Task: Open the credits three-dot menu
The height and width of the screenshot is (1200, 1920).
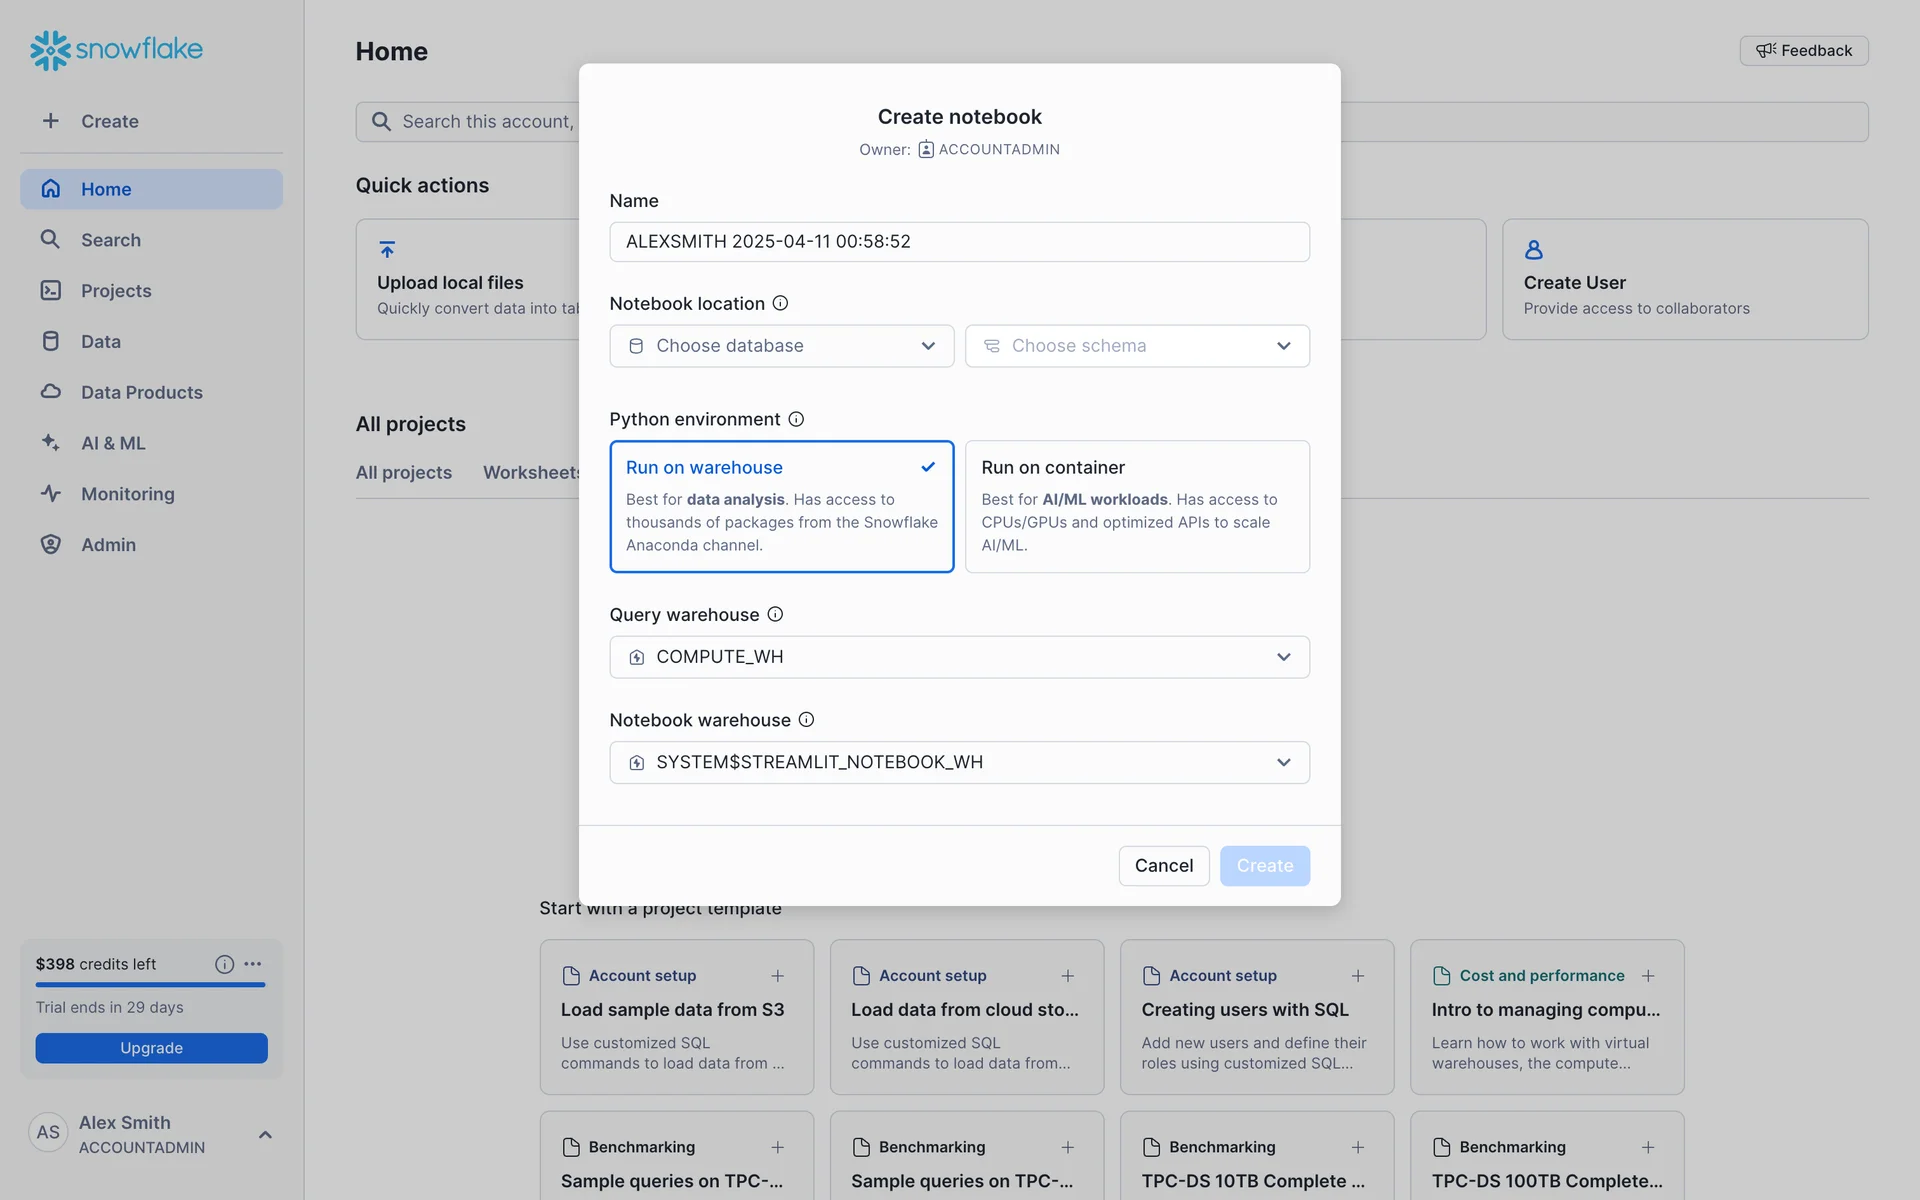Action: pos(253,964)
